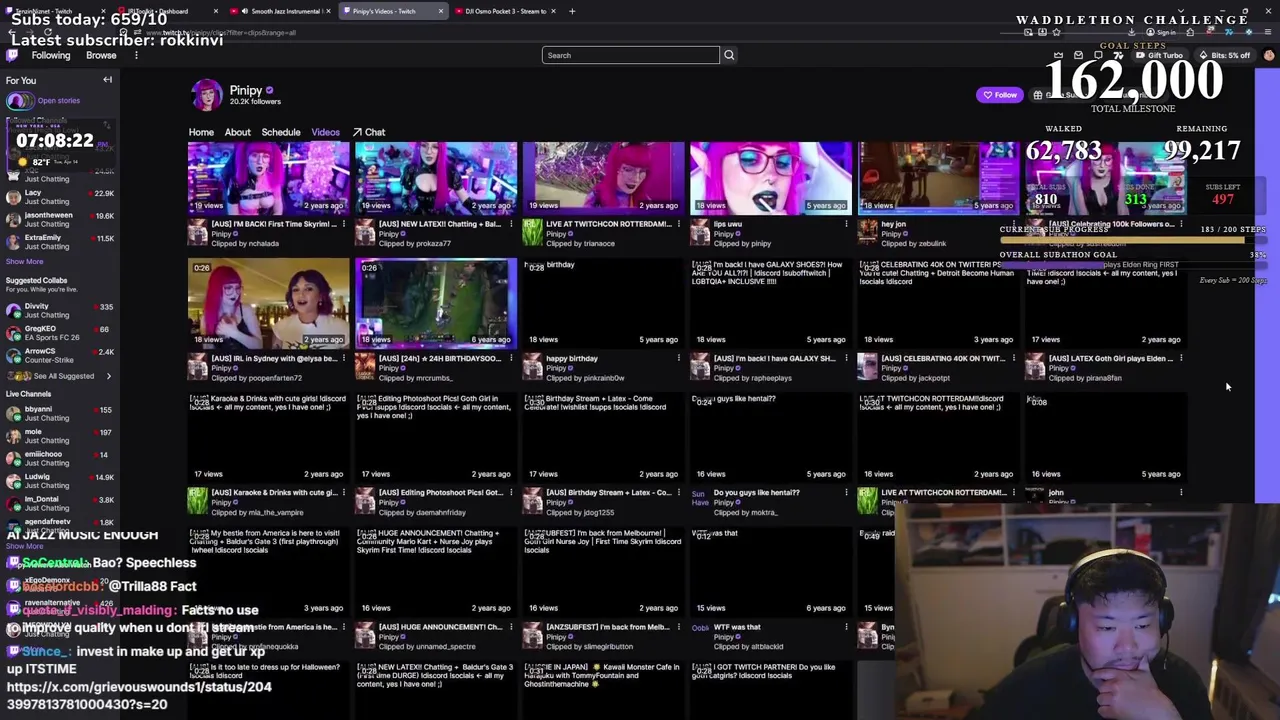This screenshot has height=720, width=1280.
Task: Close the Pinipy's Videos tab
Action: click(x=440, y=11)
